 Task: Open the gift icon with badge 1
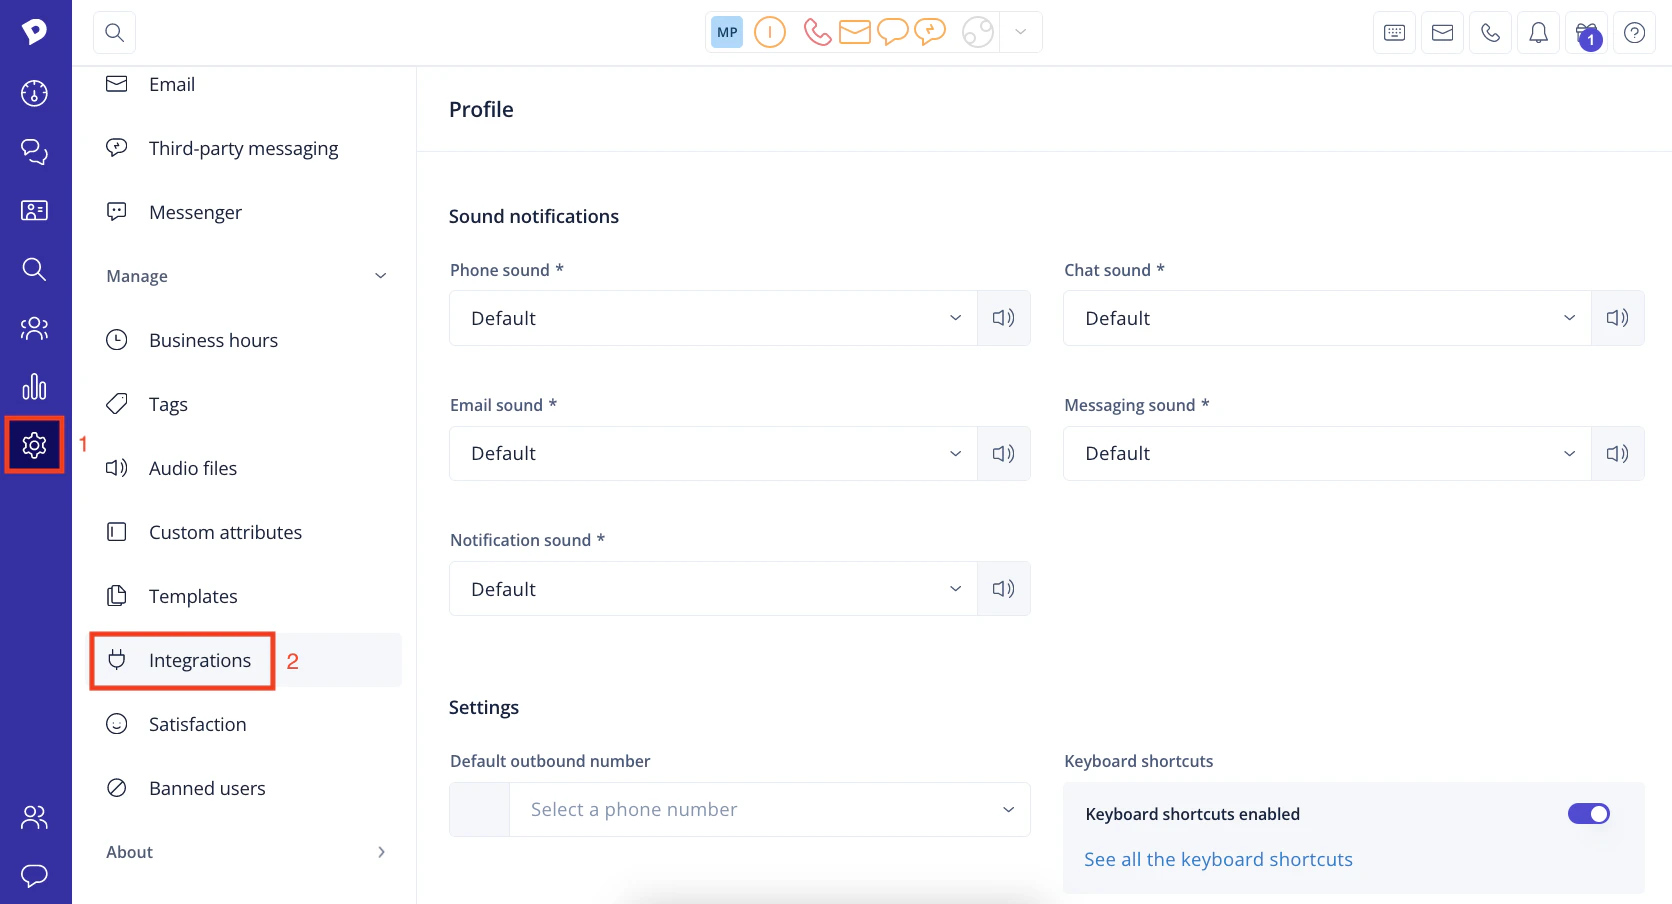coord(1586,33)
